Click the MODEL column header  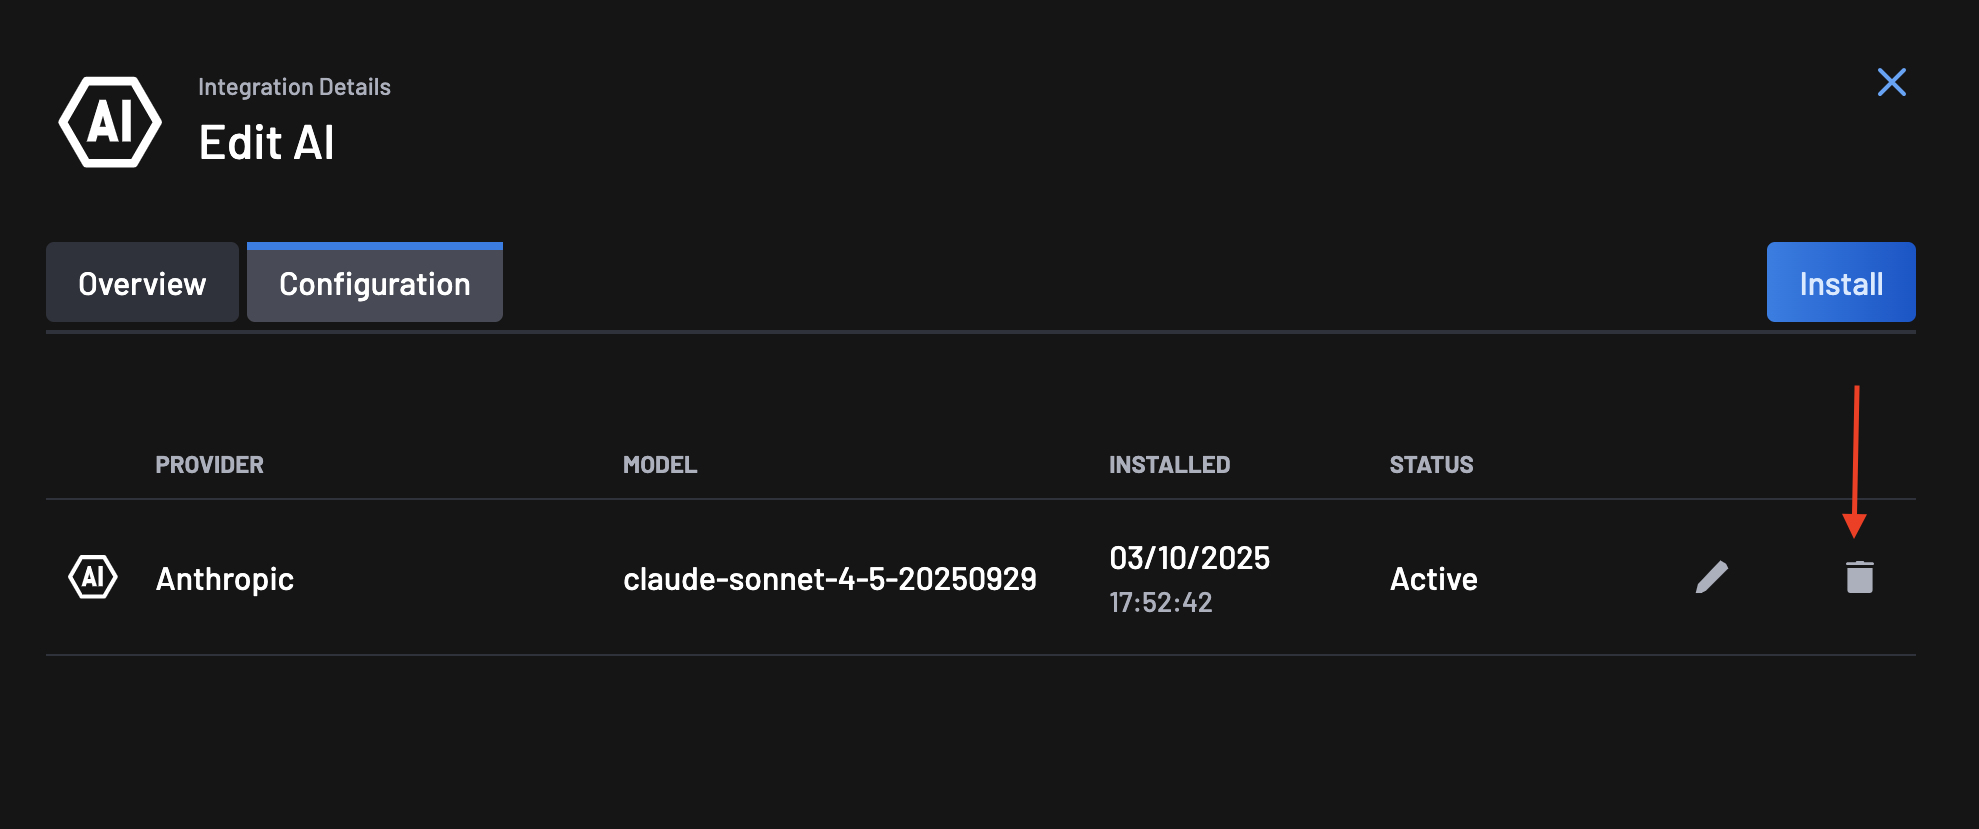coord(660,464)
